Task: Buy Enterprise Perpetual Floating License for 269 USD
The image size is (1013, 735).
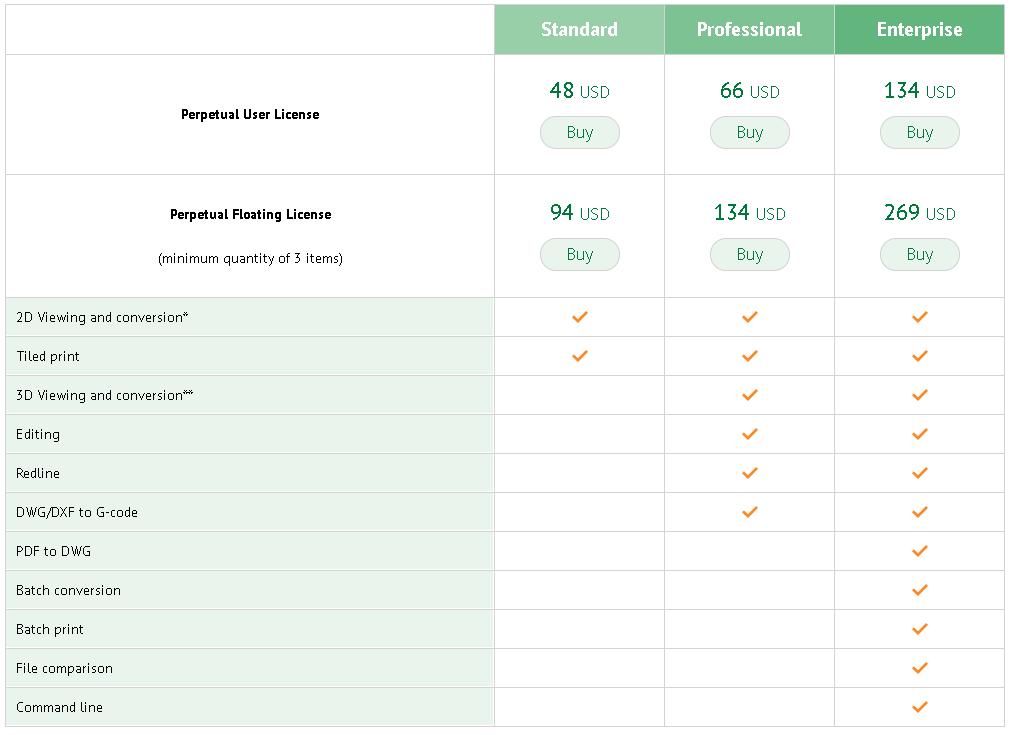Action: tap(920, 255)
